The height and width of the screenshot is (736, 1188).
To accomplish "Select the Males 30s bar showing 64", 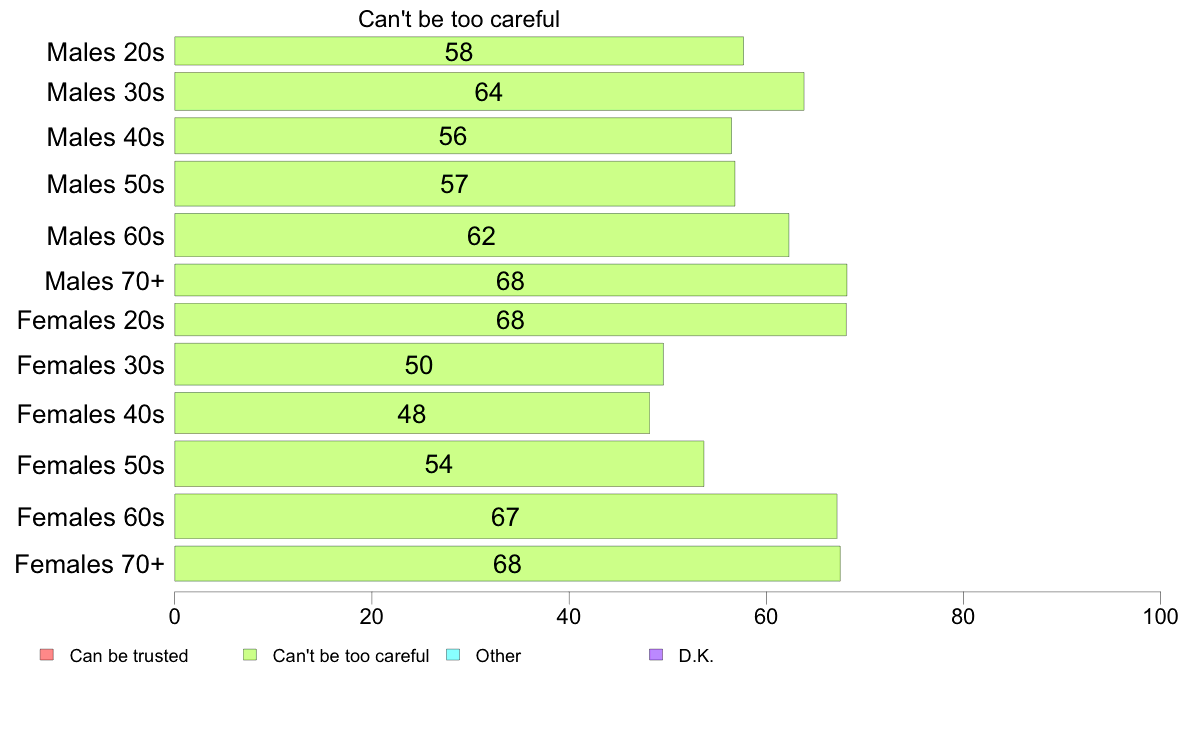I will point(489,92).
